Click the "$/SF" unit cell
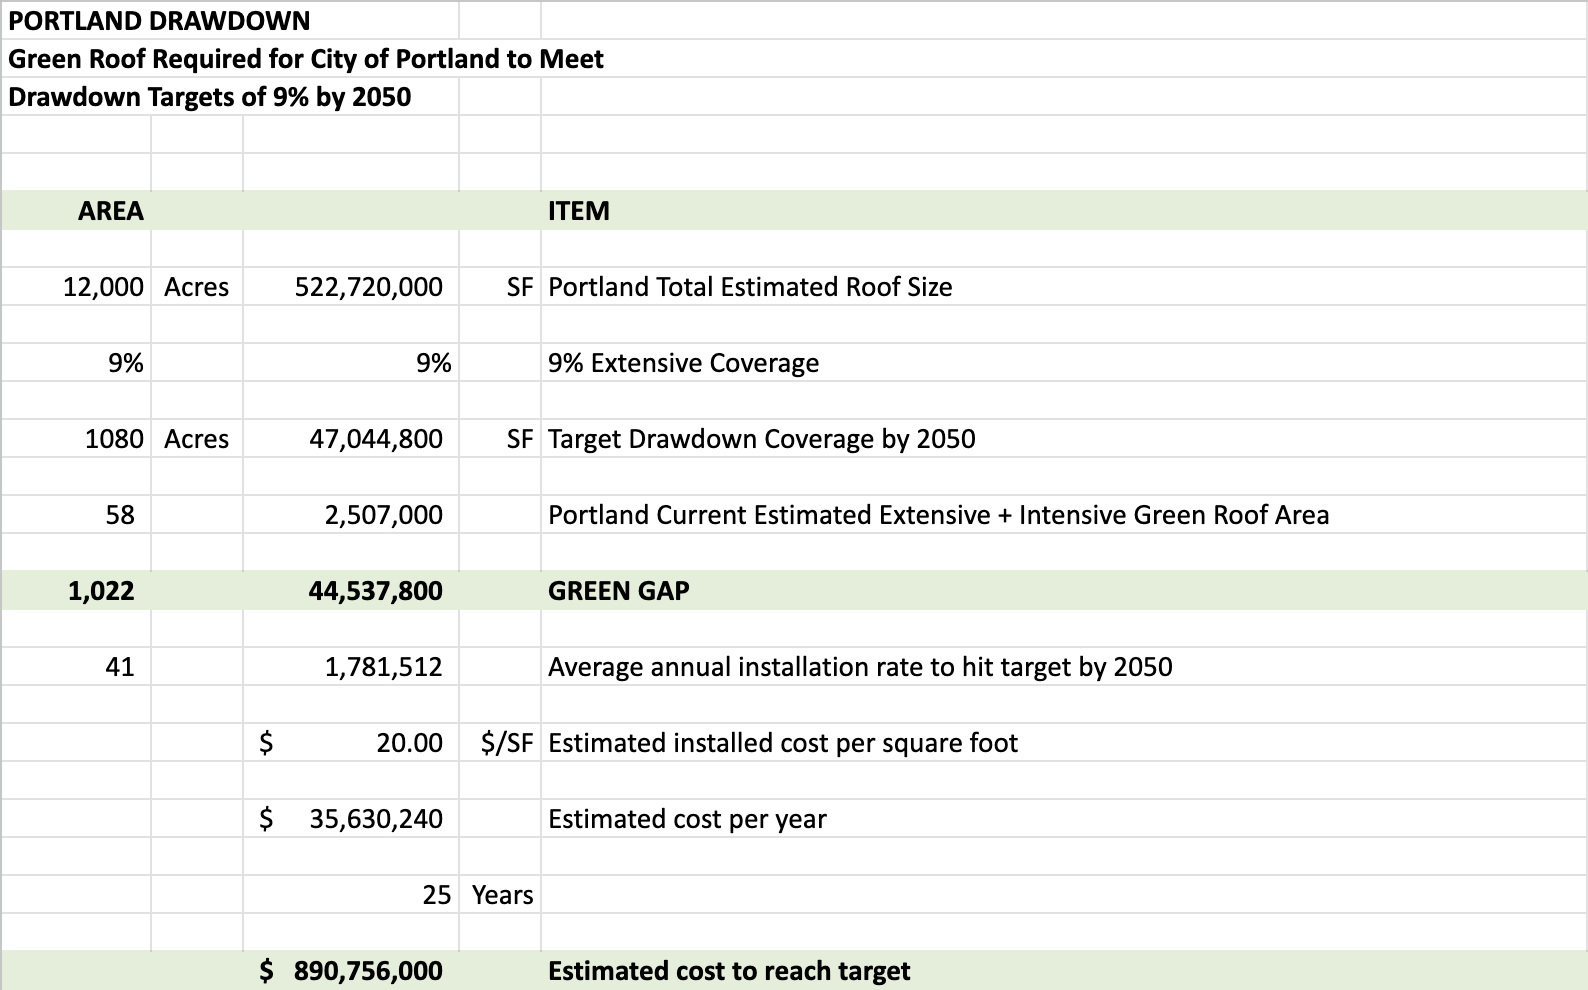Viewport: 1588px width, 990px height. point(507,743)
